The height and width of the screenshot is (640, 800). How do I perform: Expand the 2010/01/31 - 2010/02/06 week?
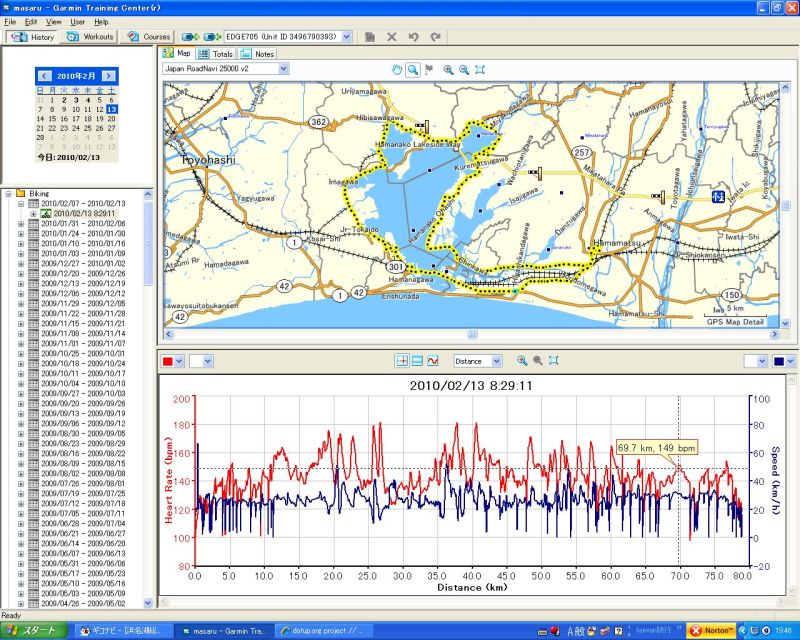pyautogui.click(x=21, y=224)
